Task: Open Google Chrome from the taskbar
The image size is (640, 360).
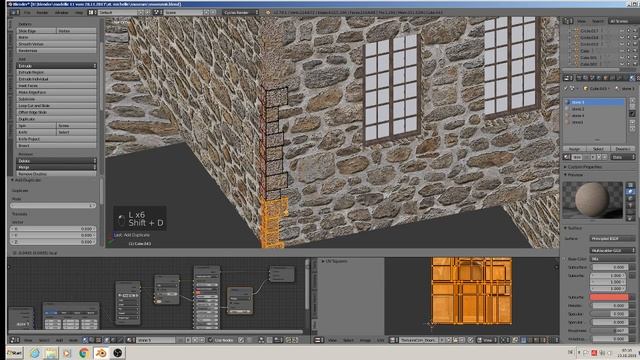Action: click(x=84, y=353)
